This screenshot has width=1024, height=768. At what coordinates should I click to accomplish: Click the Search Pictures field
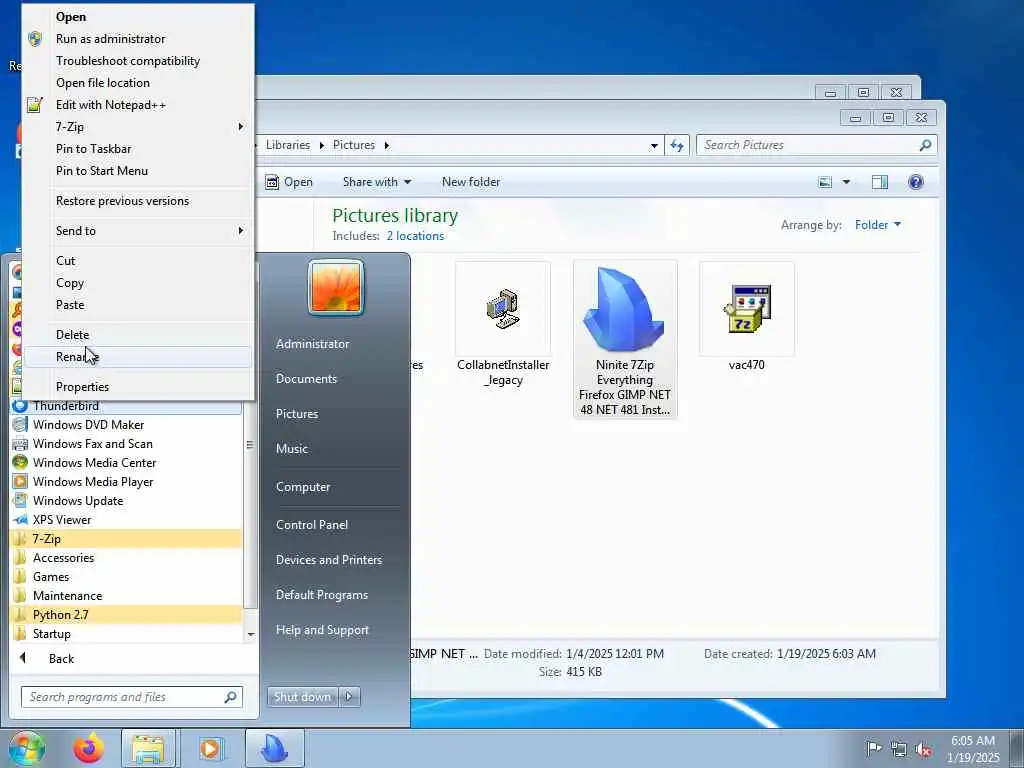[x=816, y=145]
